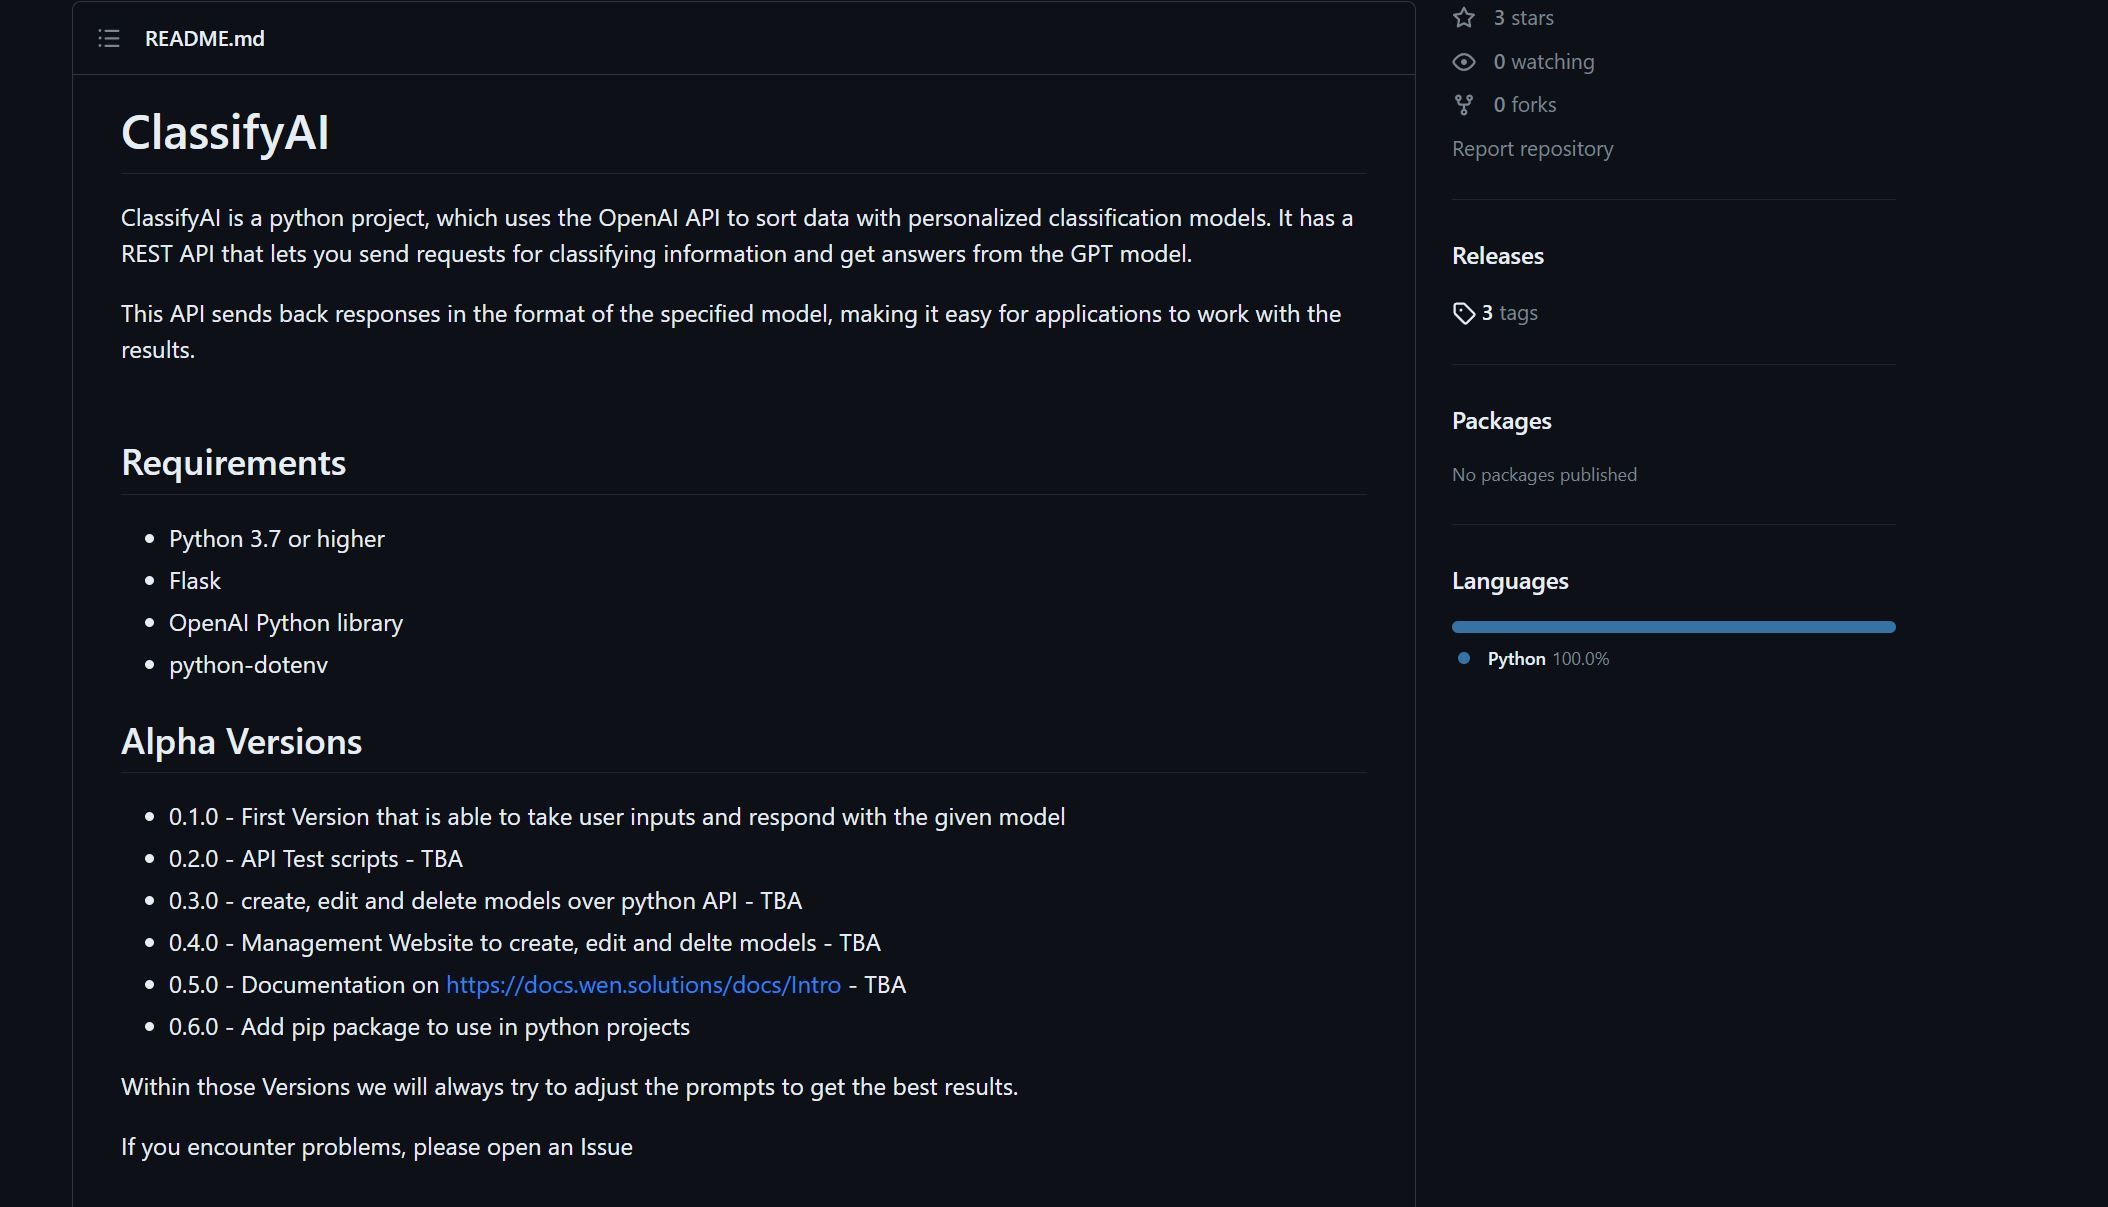The width and height of the screenshot is (2108, 1207).
Task: Click the 0.2.0 API Test scripts entry
Action: tap(315, 859)
